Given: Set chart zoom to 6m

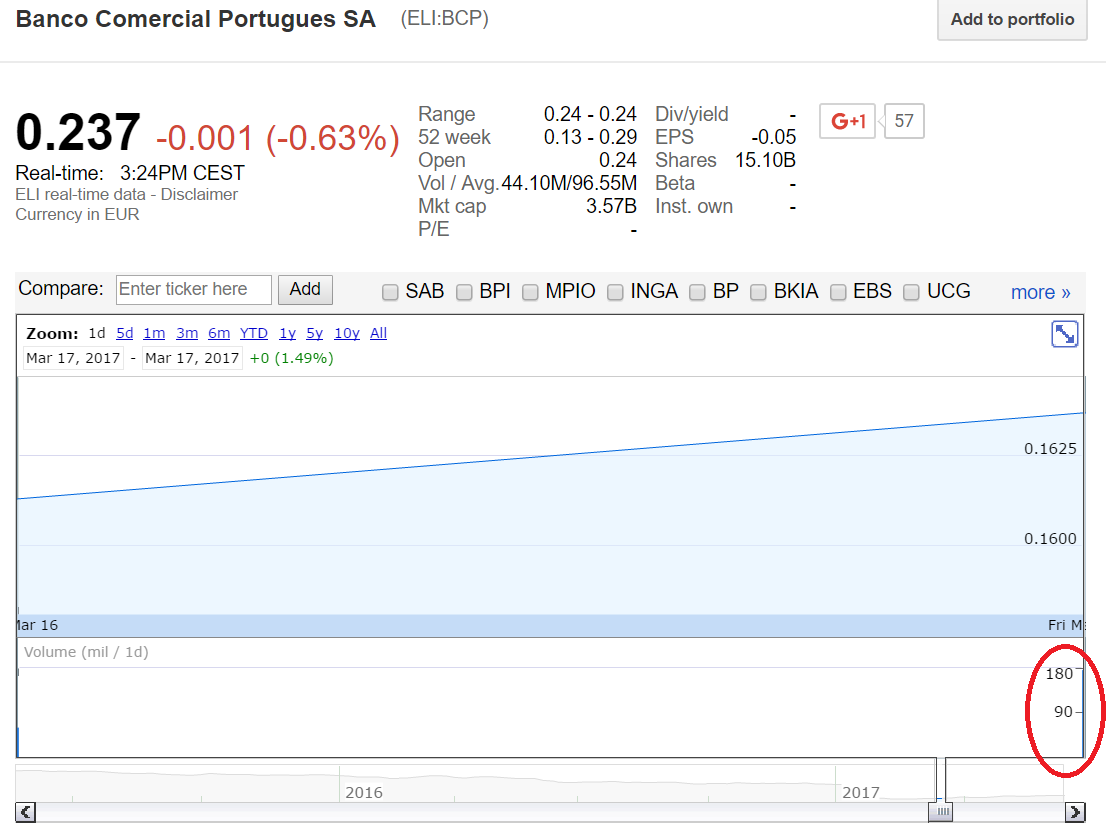Looking at the screenshot, I should (x=219, y=333).
